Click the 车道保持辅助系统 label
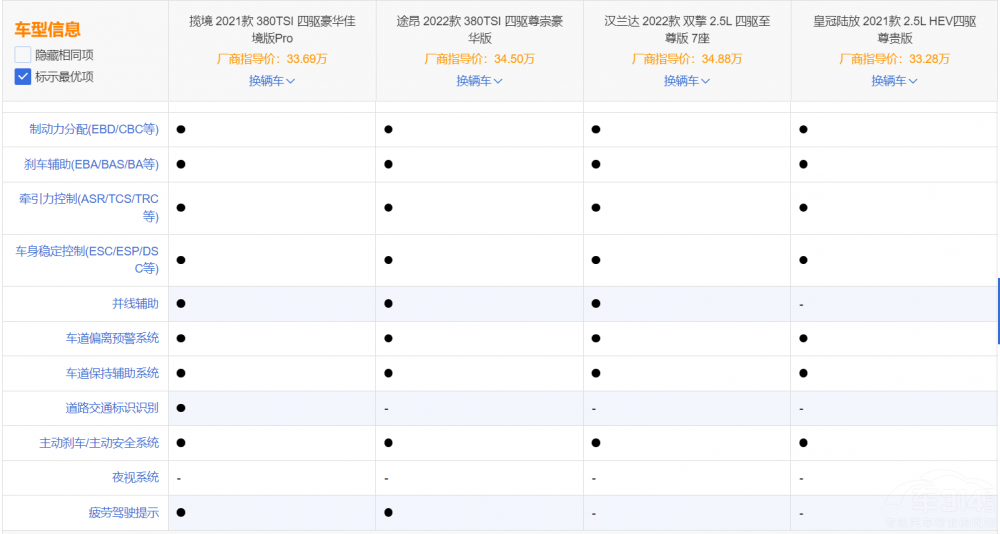This screenshot has width=1000, height=534. [112, 373]
